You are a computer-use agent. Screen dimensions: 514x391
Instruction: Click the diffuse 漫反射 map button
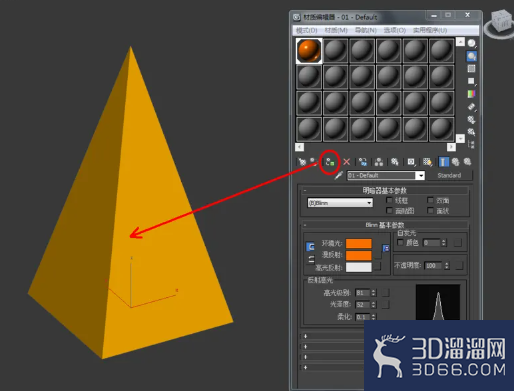(378, 255)
